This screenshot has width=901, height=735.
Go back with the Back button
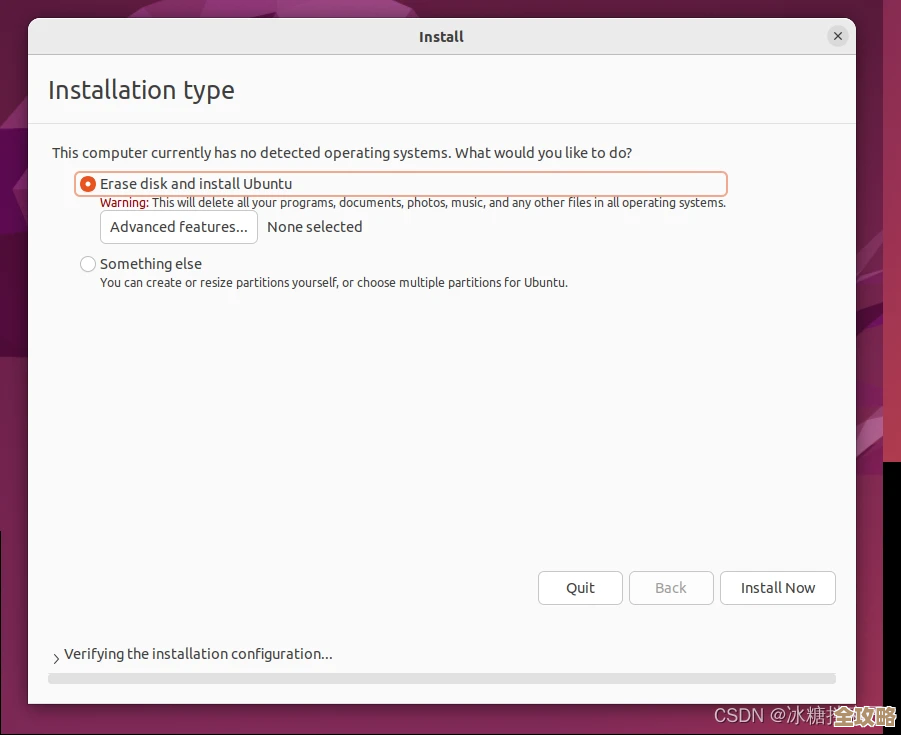click(x=671, y=588)
